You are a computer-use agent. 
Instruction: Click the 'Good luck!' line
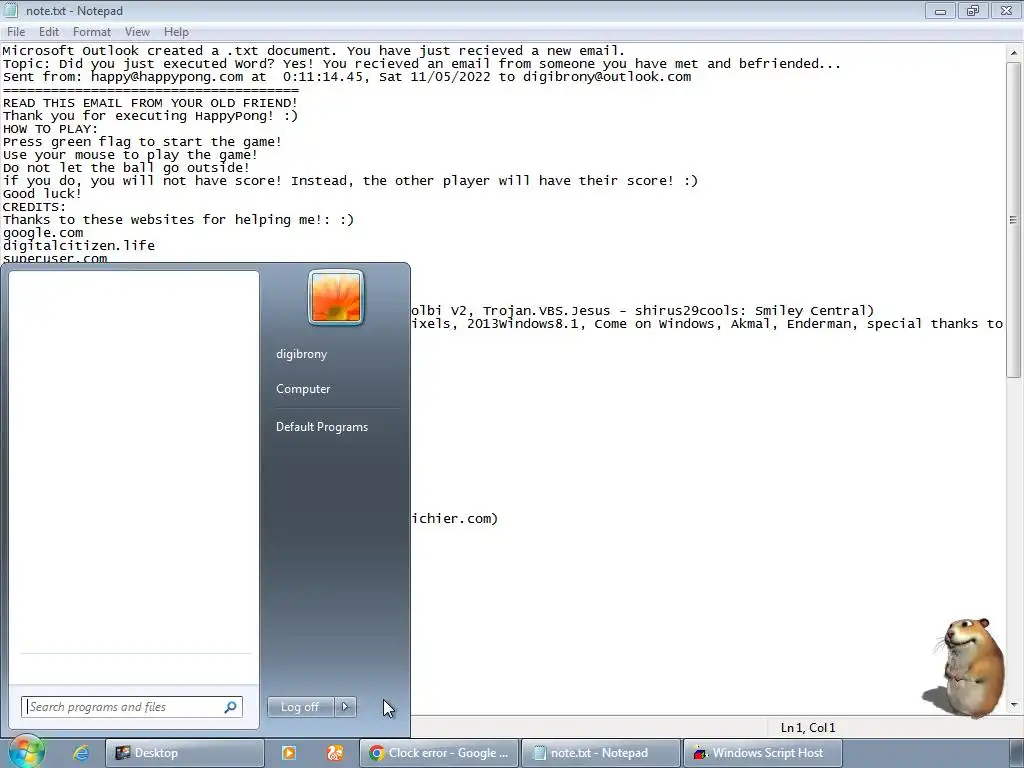[42, 193]
